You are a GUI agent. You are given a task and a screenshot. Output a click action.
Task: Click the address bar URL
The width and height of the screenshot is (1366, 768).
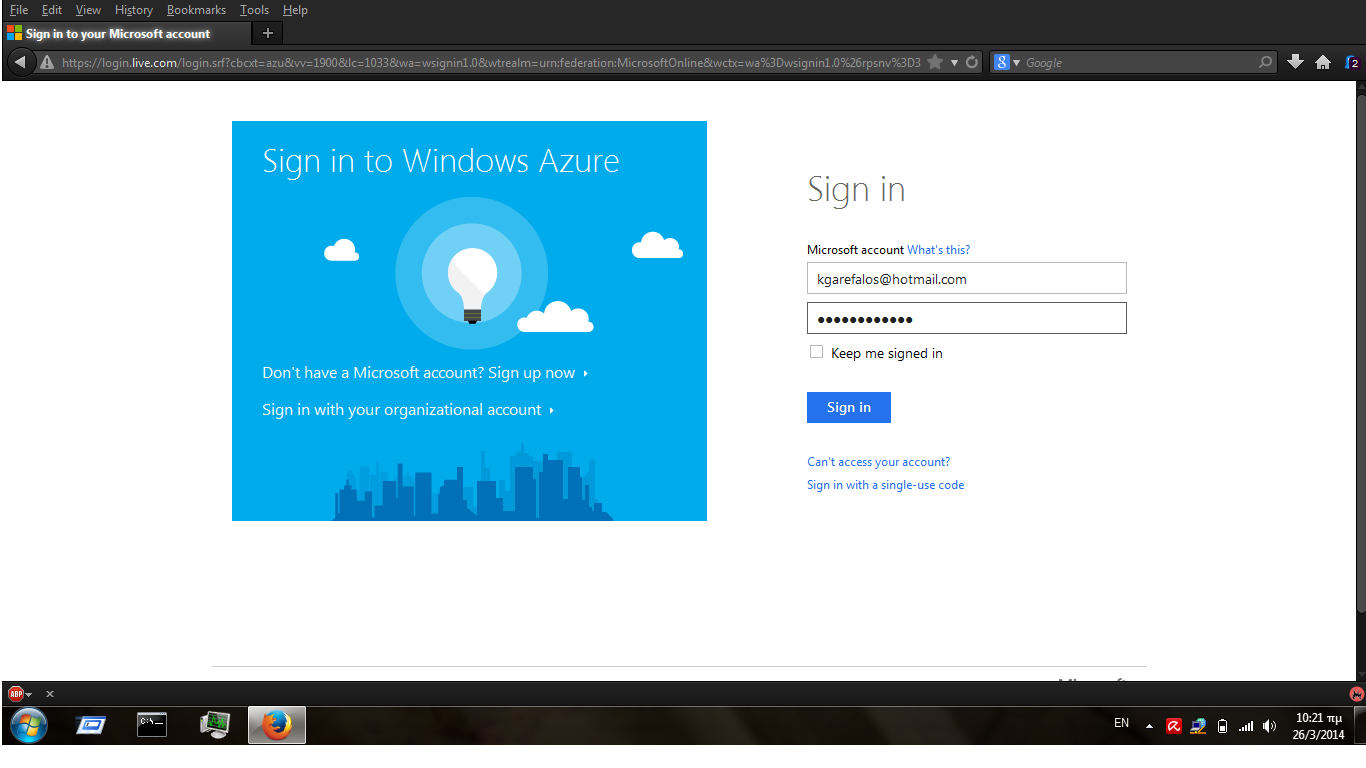point(490,63)
